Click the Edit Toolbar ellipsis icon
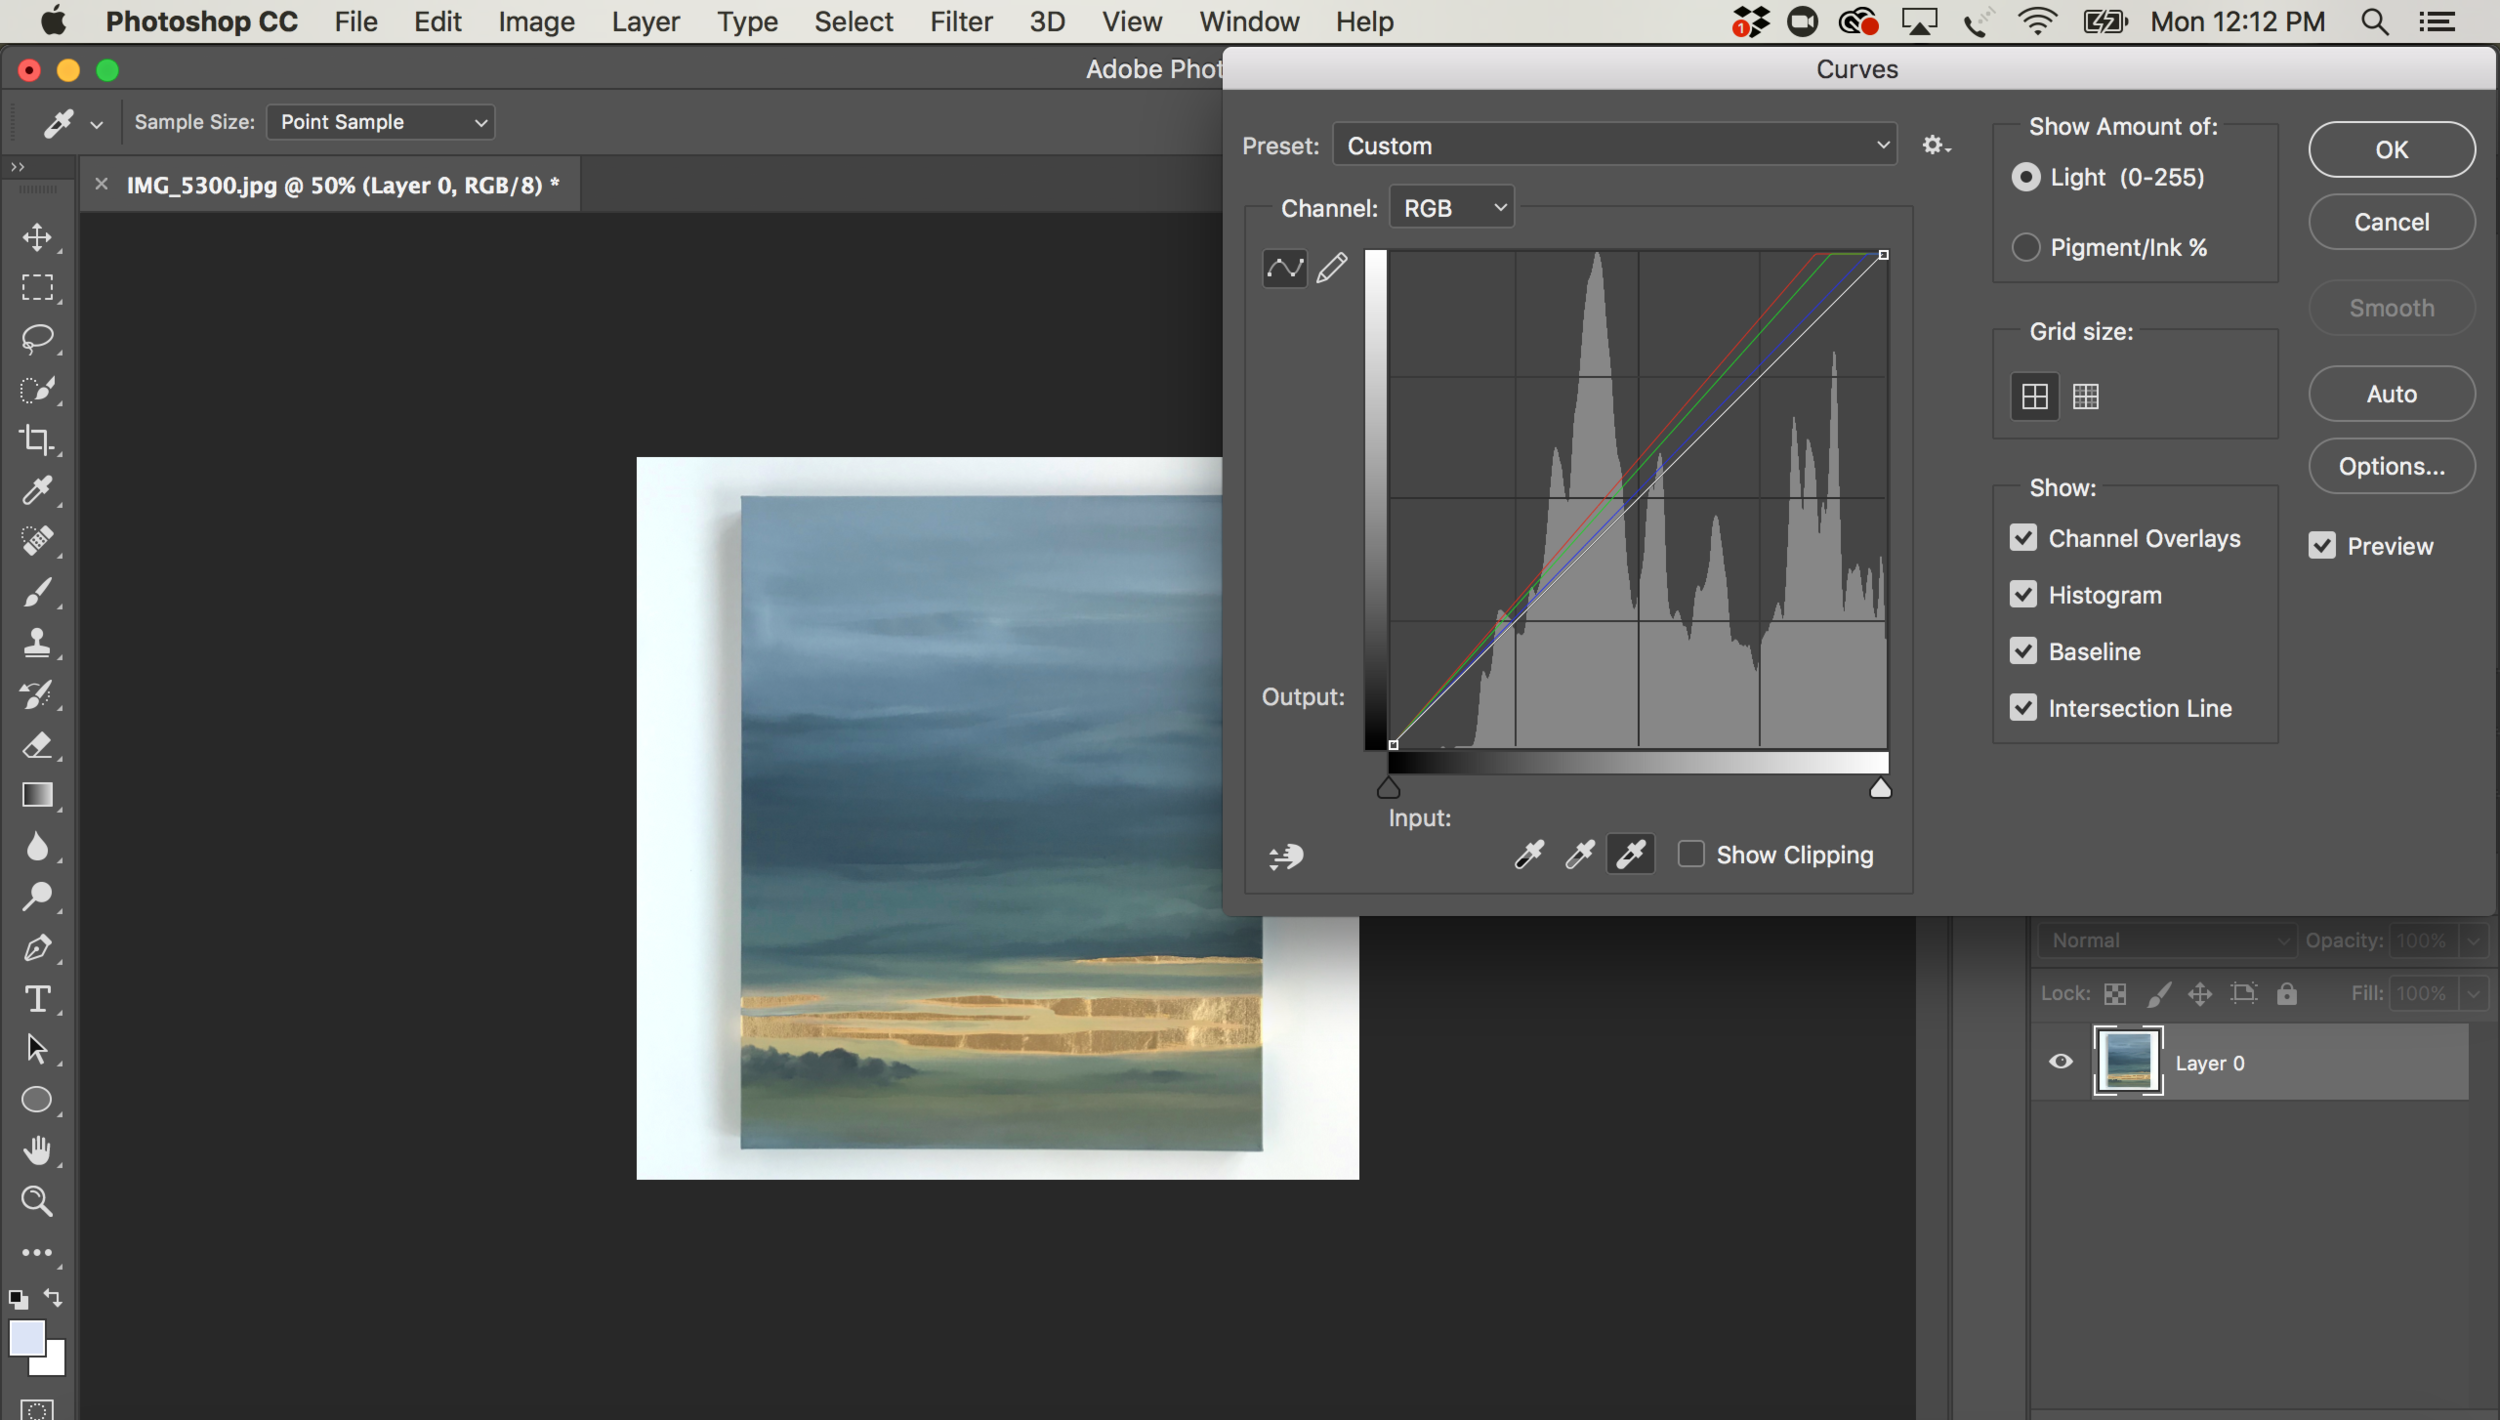The height and width of the screenshot is (1420, 2500). [x=37, y=1252]
